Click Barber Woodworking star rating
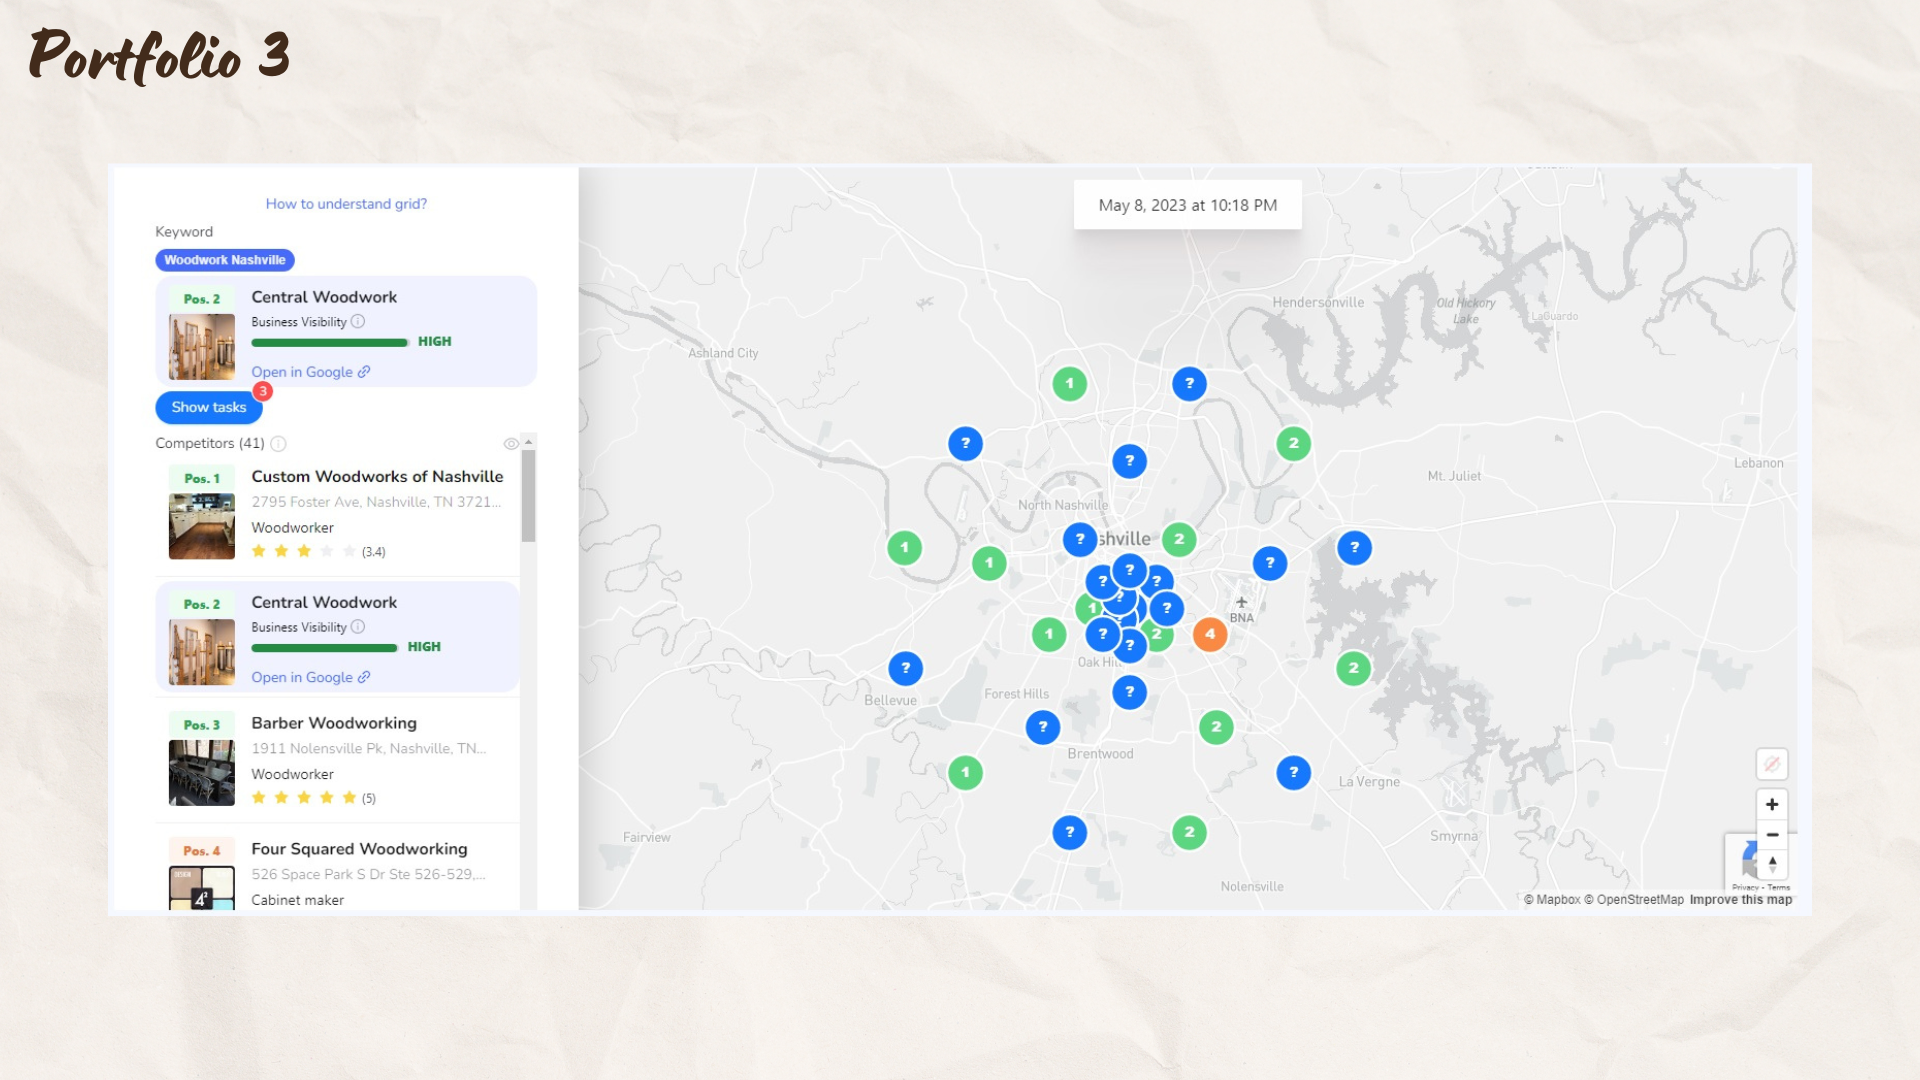This screenshot has width=1920, height=1080. (304, 798)
